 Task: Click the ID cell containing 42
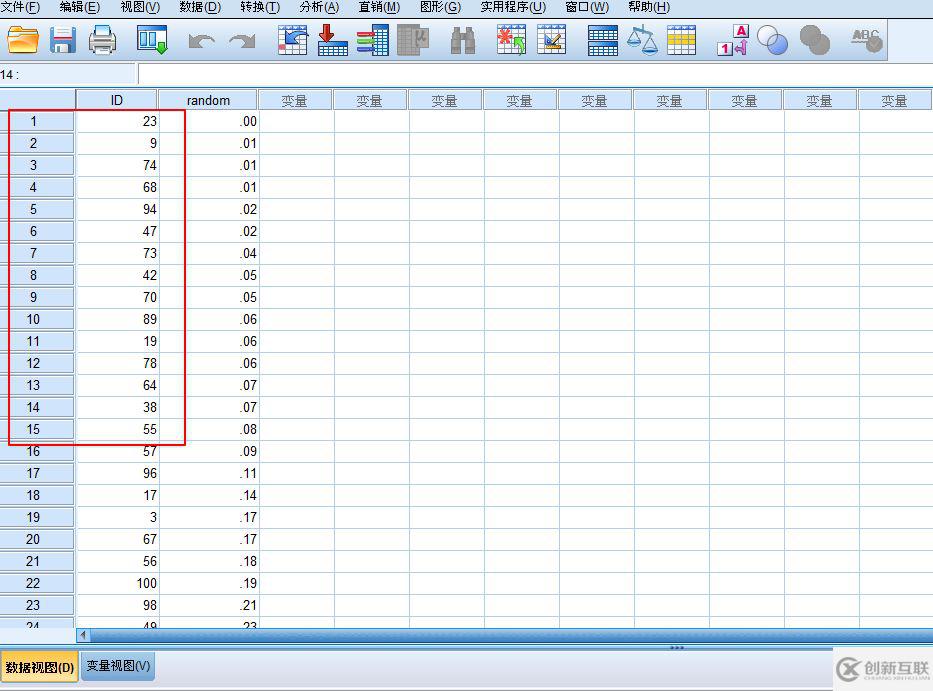pyautogui.click(x=117, y=276)
